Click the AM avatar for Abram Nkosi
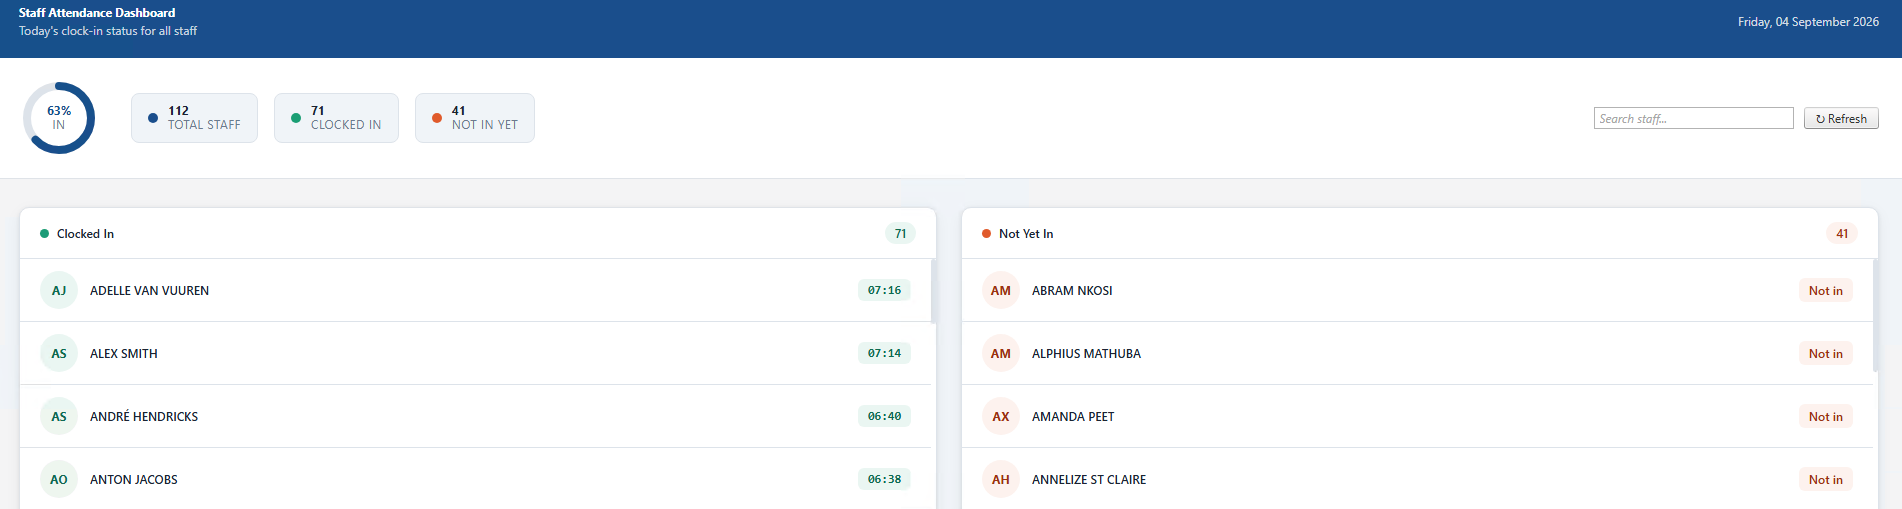Image resolution: width=1902 pixels, height=509 pixels. coord(1001,290)
